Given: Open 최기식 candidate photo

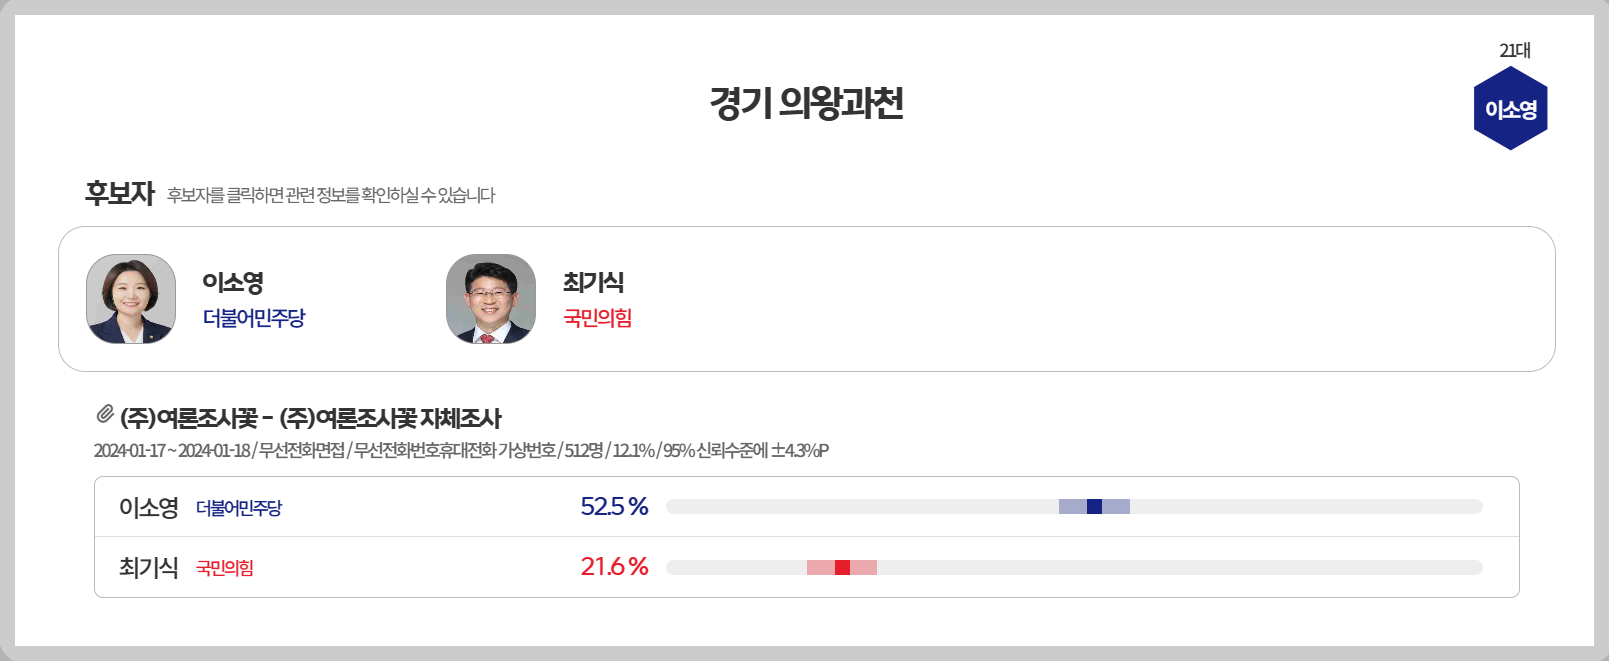Looking at the screenshot, I should click(x=491, y=299).
